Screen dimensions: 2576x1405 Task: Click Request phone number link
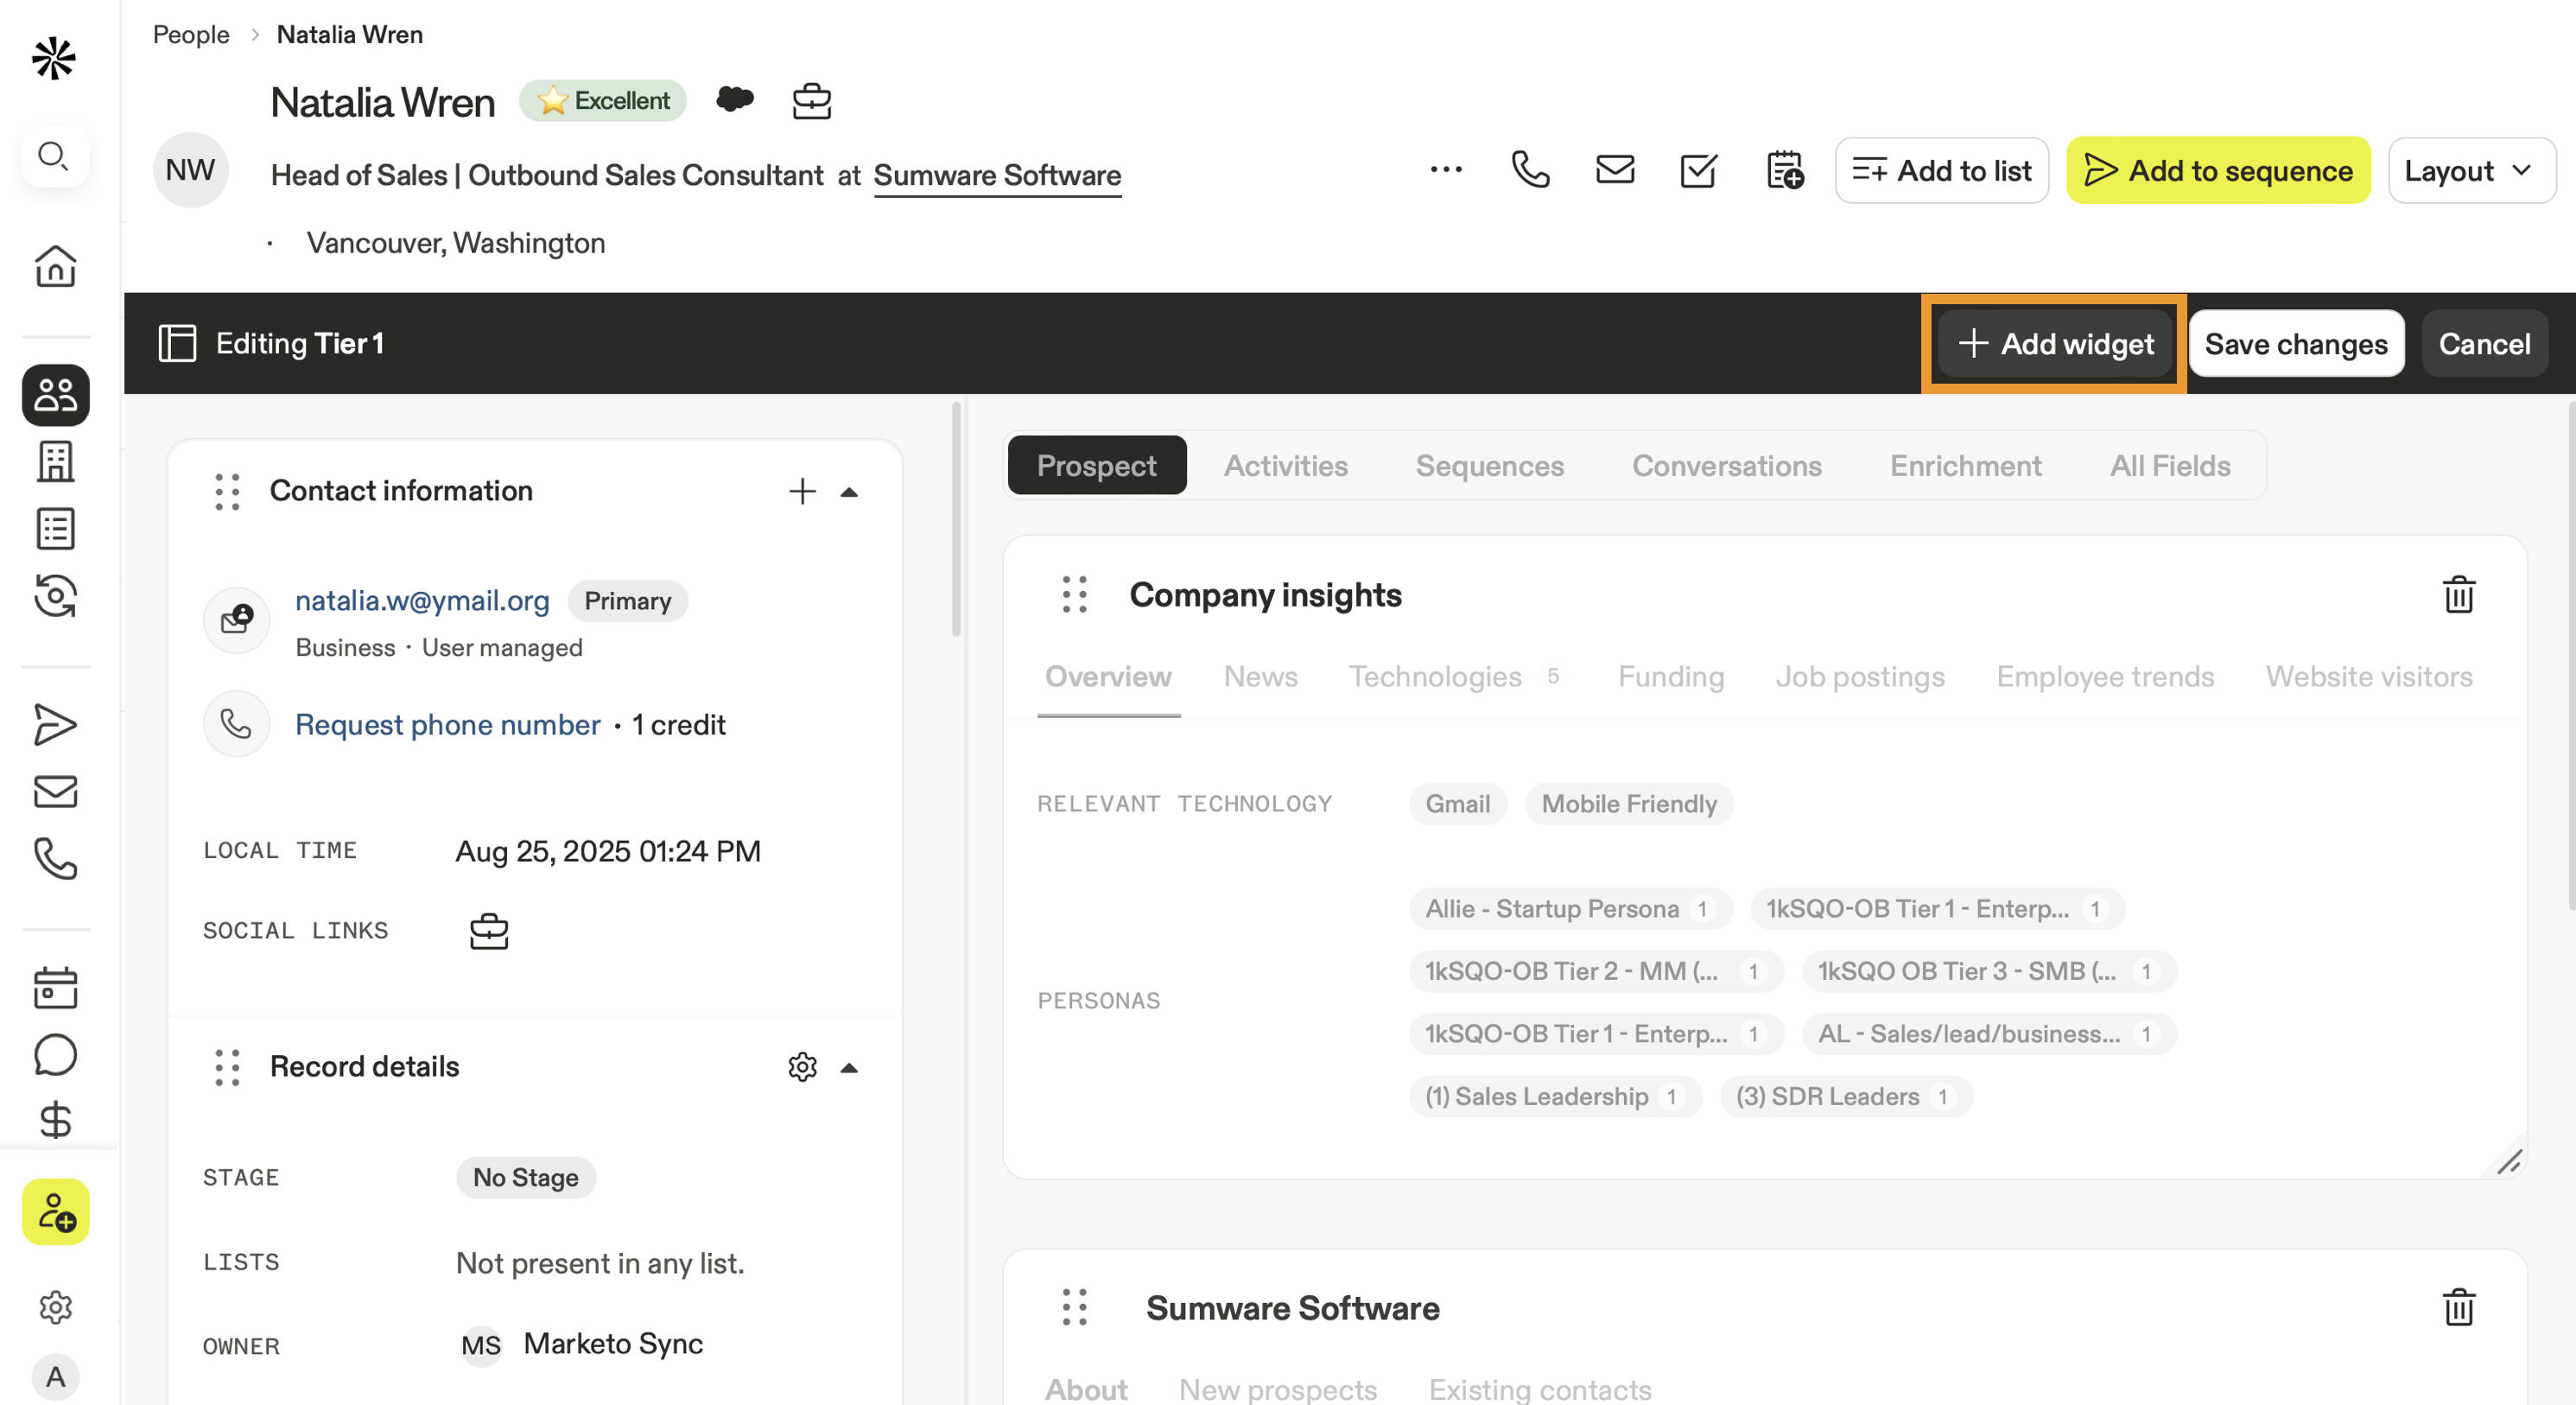447,725
